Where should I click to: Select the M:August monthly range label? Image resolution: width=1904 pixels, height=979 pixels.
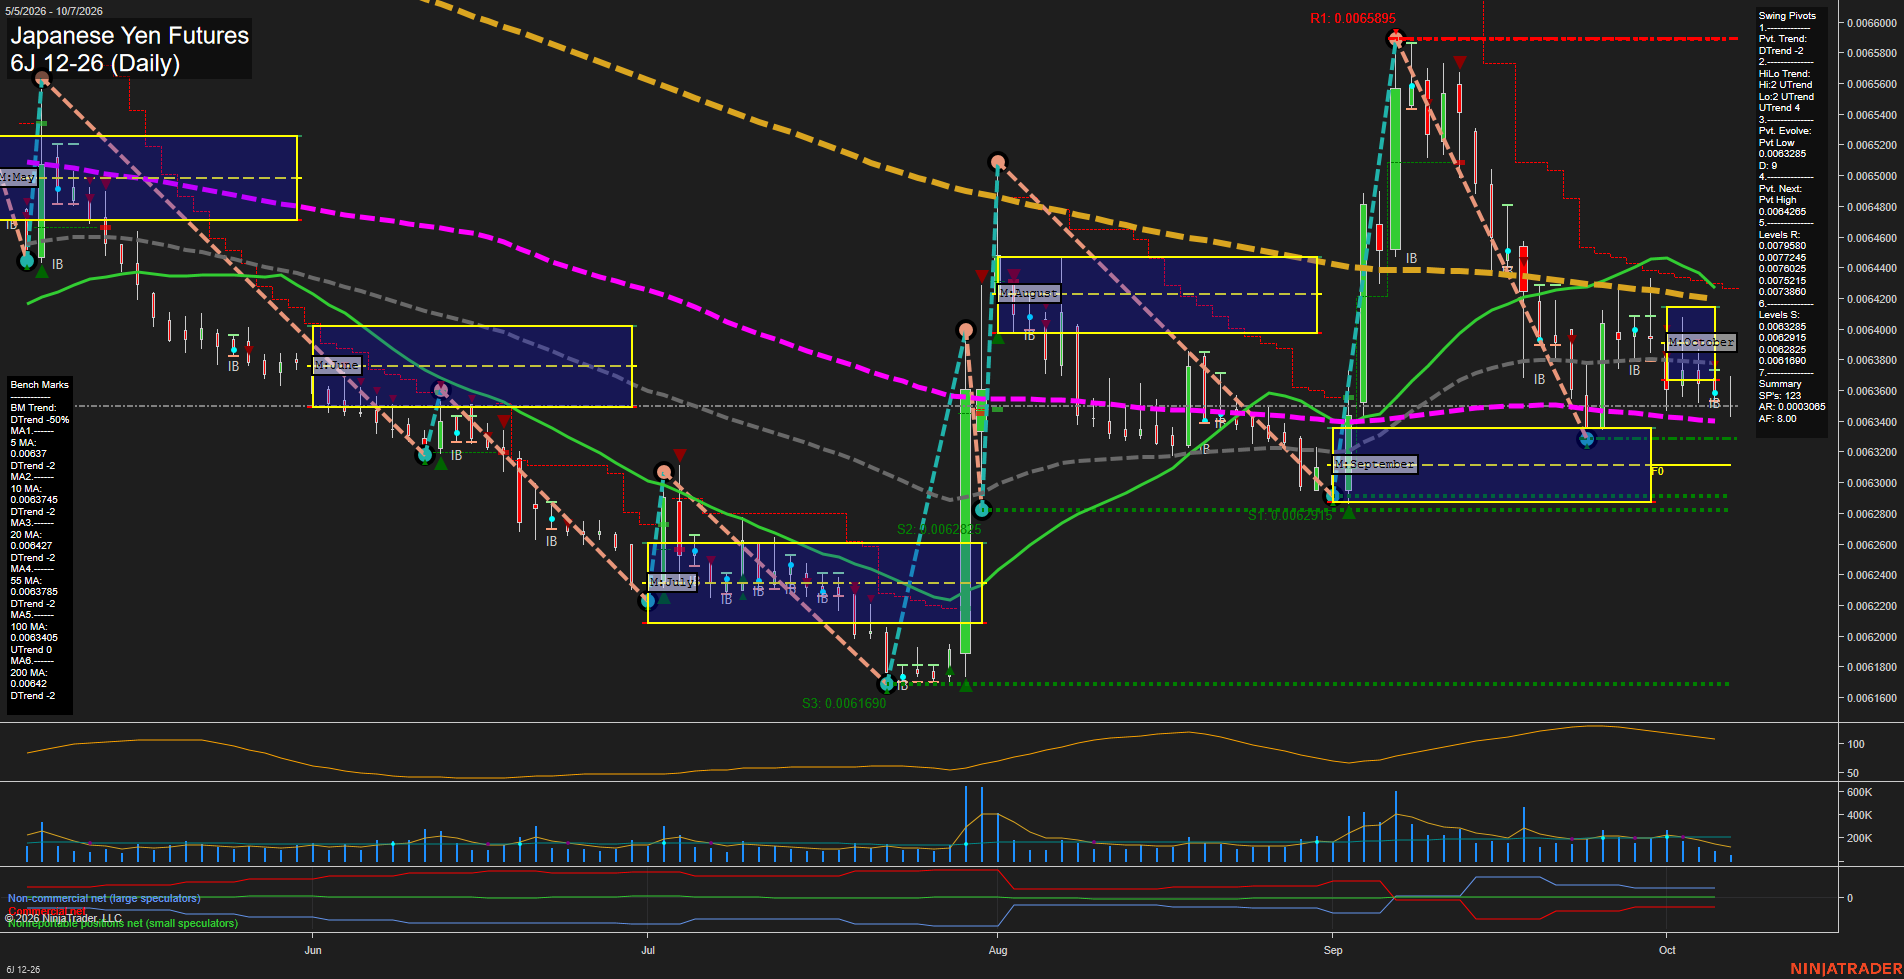[1029, 293]
